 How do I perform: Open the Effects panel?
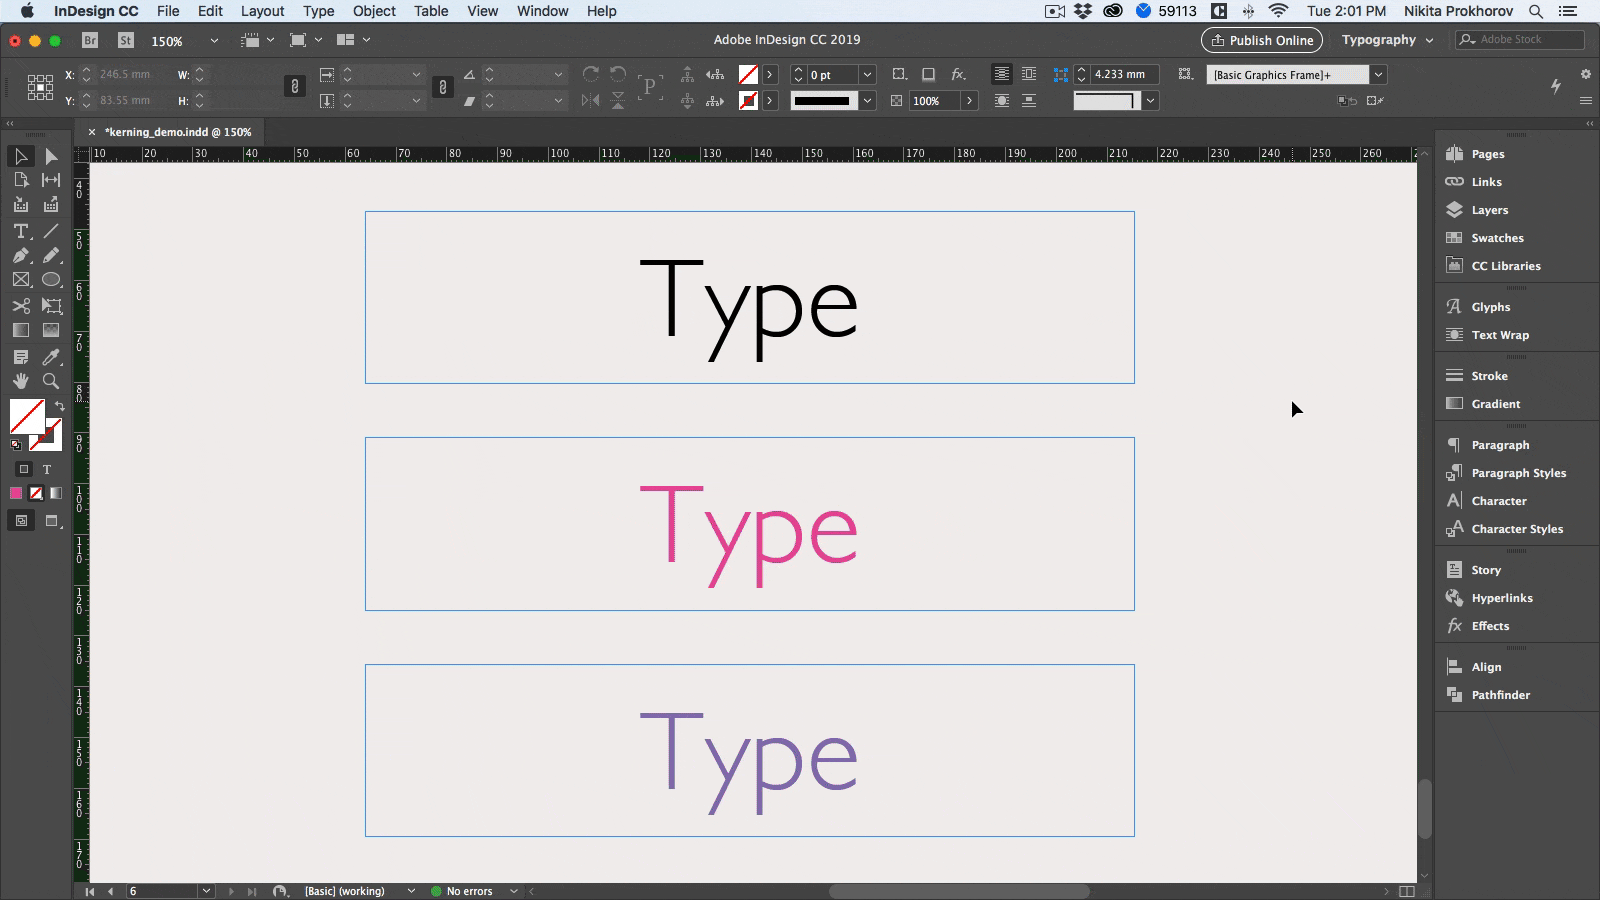click(1489, 625)
